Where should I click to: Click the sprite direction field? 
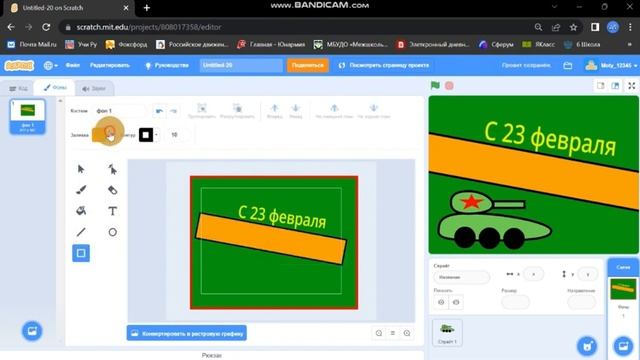581,302
